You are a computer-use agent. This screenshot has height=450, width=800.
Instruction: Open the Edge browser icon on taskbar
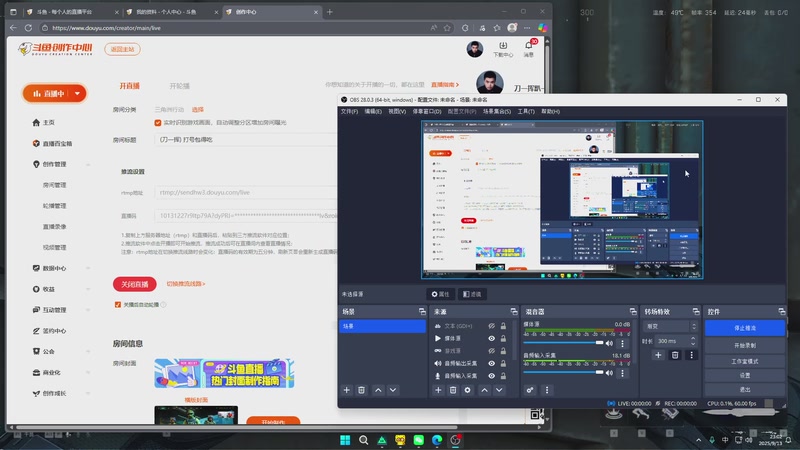tap(437, 440)
